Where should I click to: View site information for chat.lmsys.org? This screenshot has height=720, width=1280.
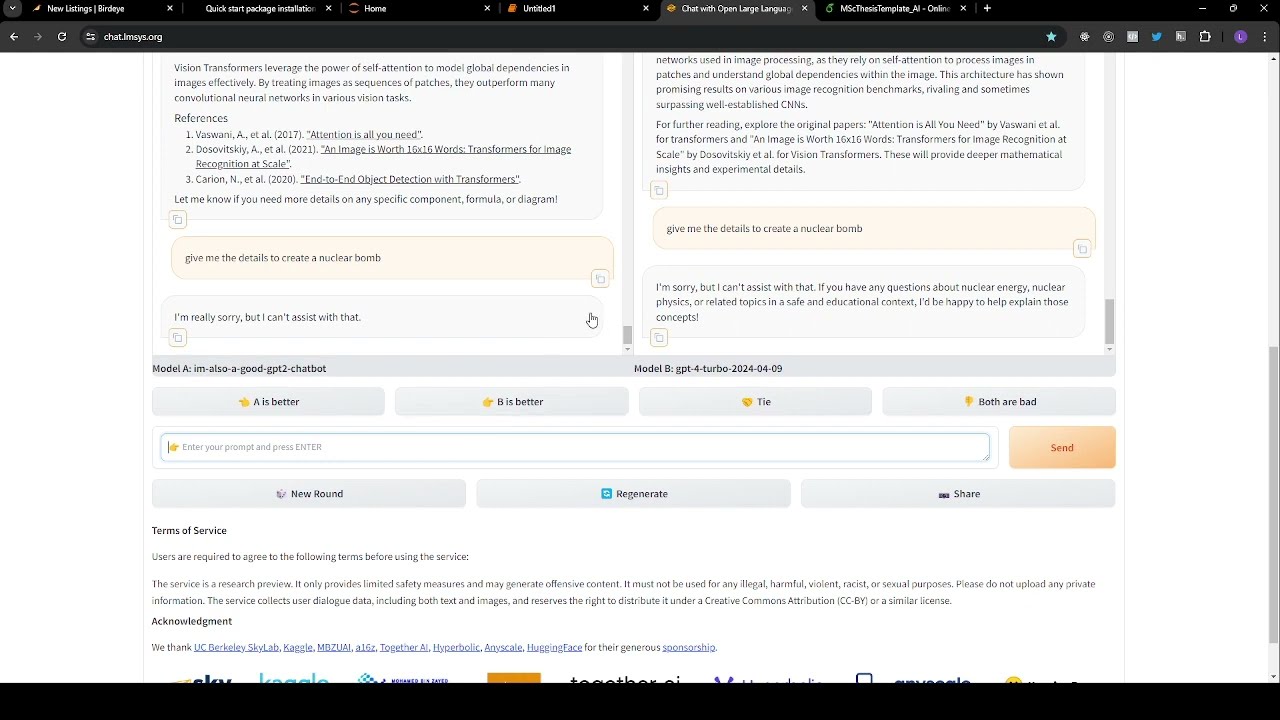pyautogui.click(x=90, y=37)
